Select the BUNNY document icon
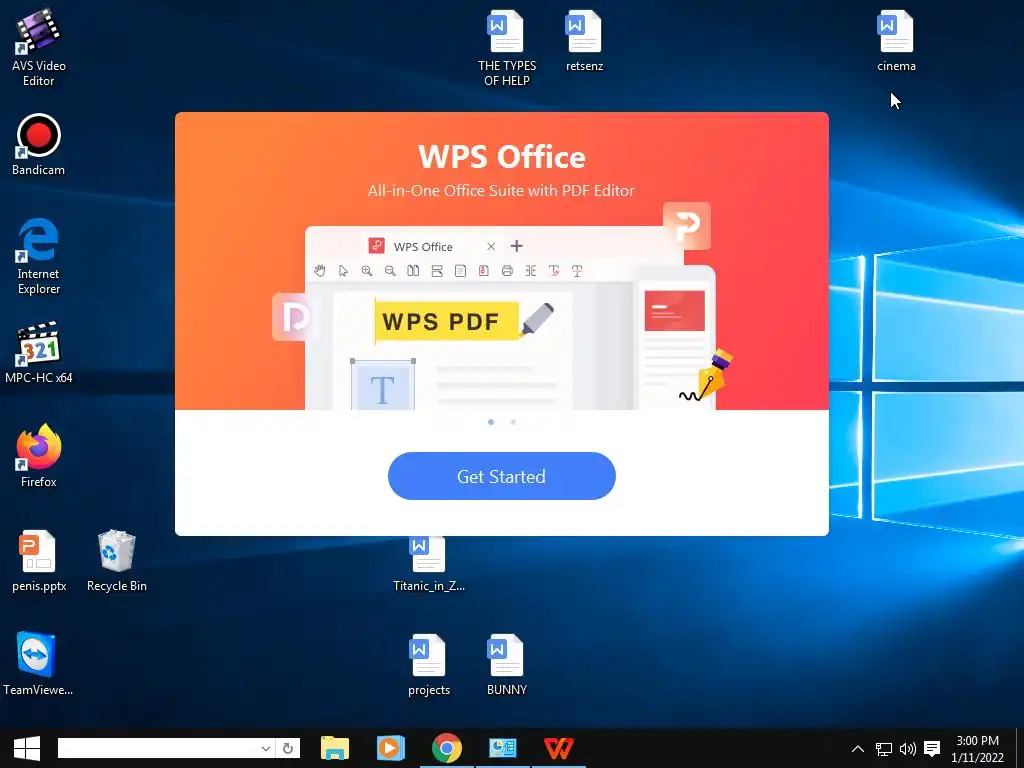Screen dimensions: 1024x768 [x=506, y=665]
